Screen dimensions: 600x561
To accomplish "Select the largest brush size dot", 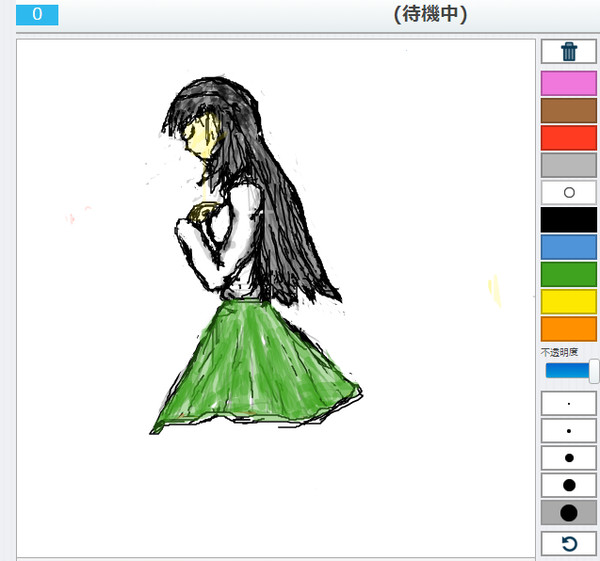I will pos(569,513).
